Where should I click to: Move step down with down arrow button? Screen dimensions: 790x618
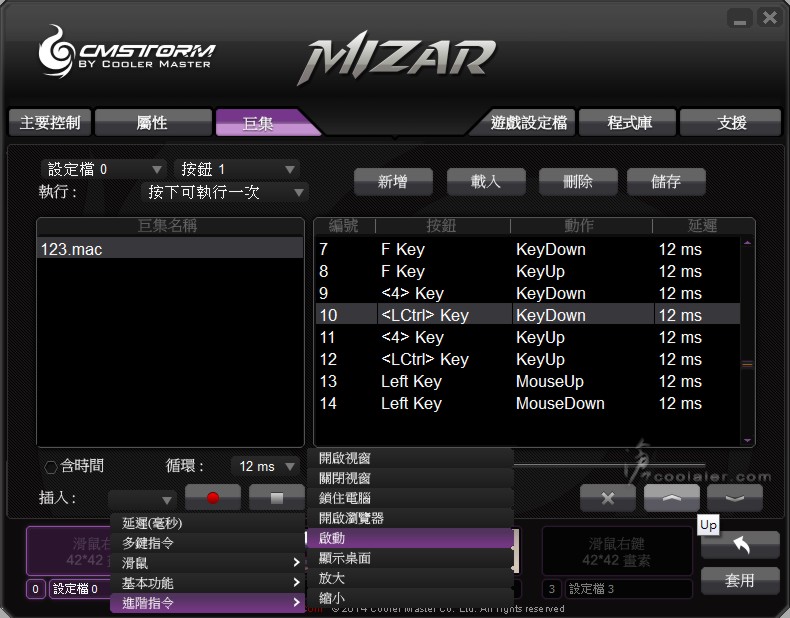pos(735,498)
